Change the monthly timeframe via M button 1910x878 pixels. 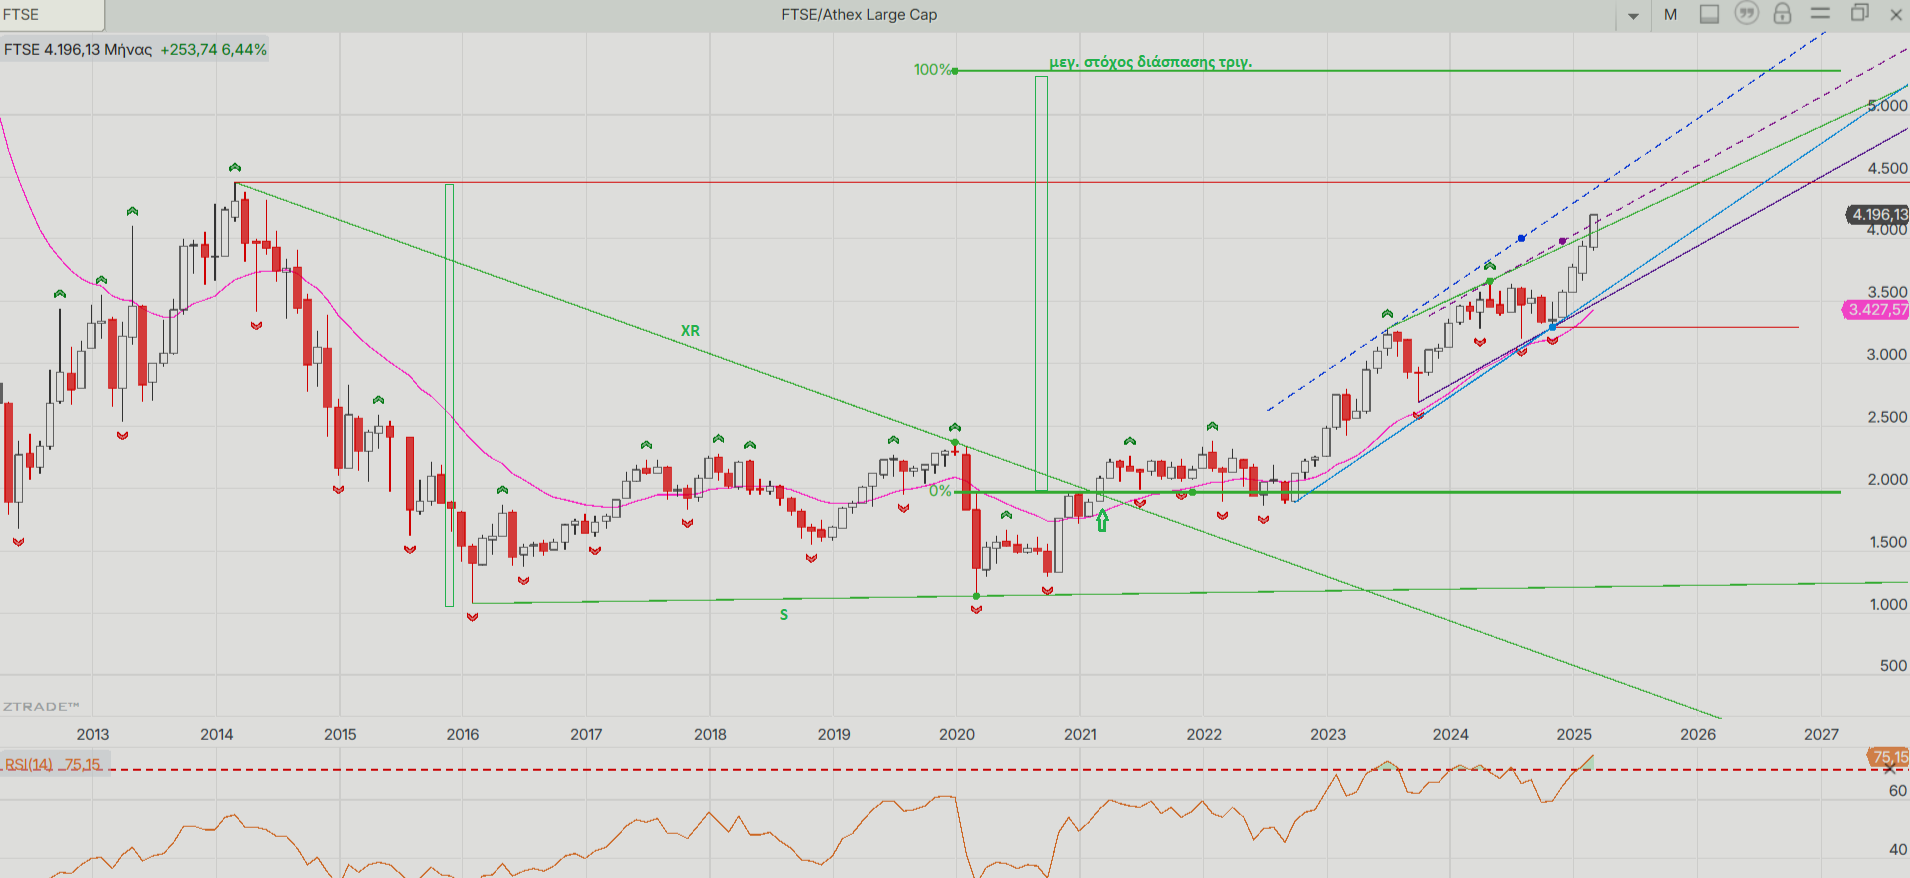[1671, 14]
